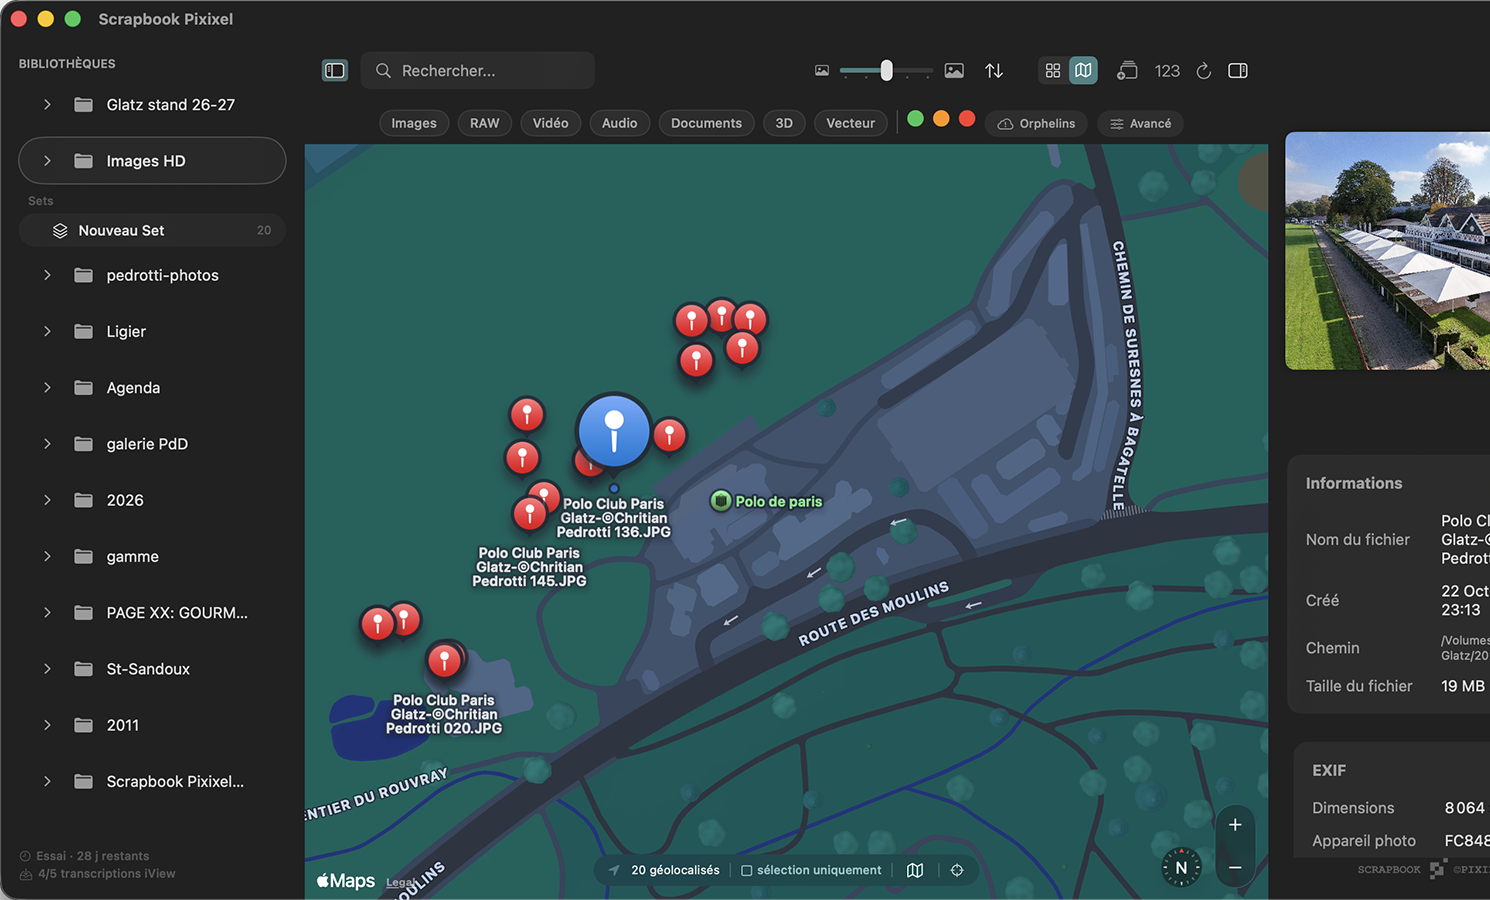Screen dimensions: 1490x900
Task: Click the 123 numbering icon
Action: click(x=1167, y=71)
